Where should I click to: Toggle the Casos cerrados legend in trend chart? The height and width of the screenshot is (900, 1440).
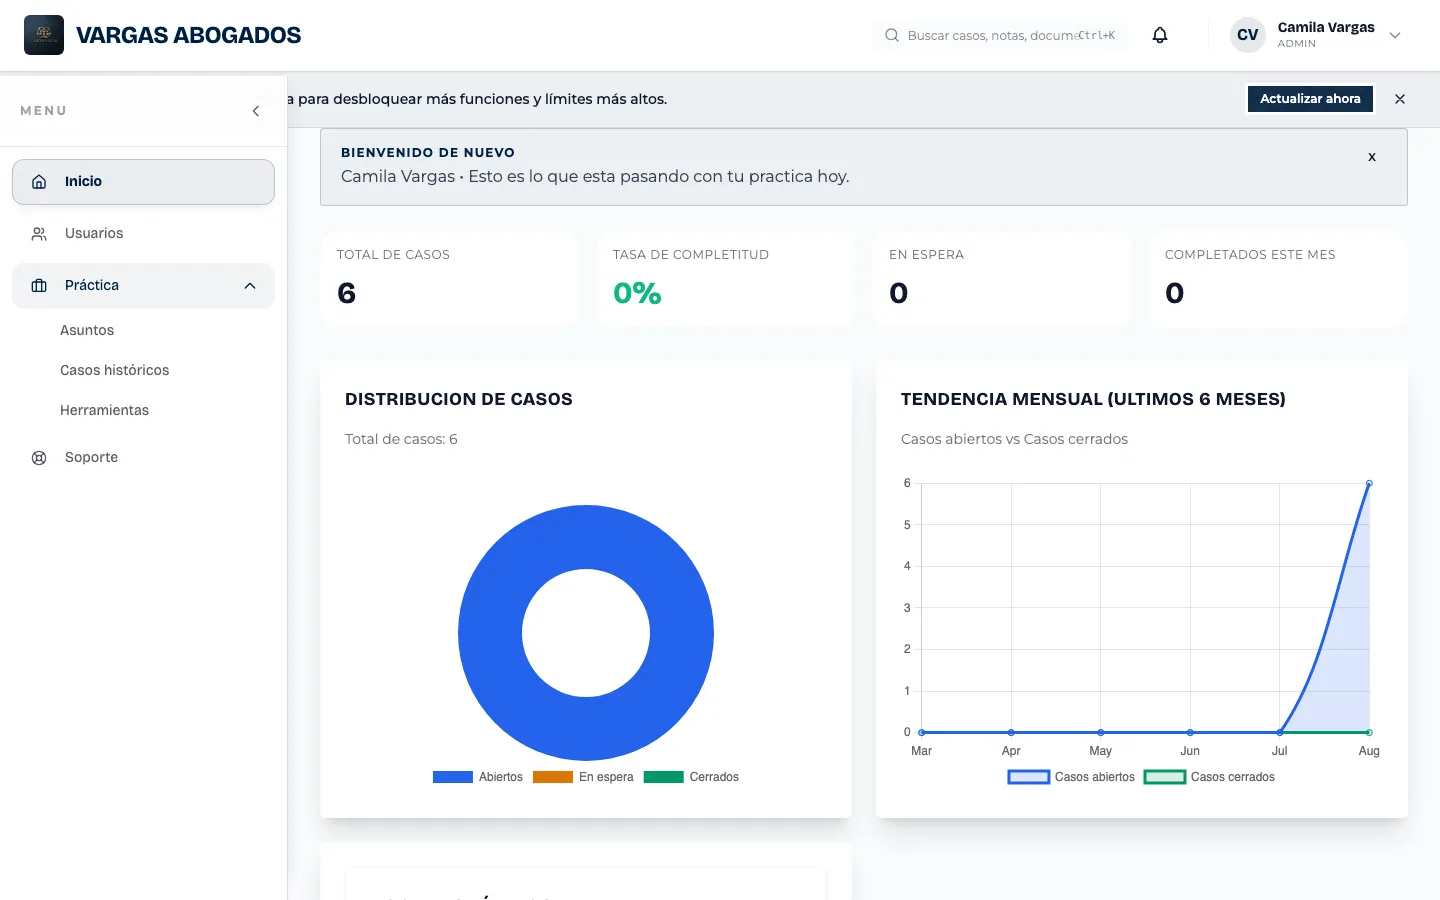(1209, 777)
